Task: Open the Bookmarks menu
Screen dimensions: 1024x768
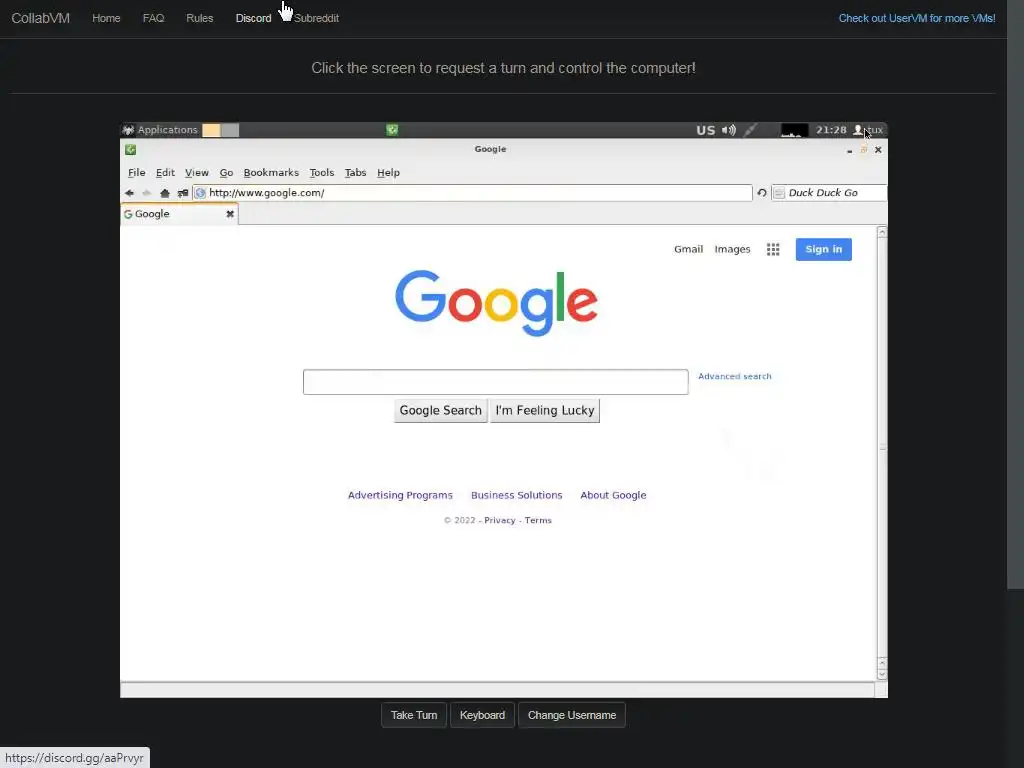Action: [271, 172]
